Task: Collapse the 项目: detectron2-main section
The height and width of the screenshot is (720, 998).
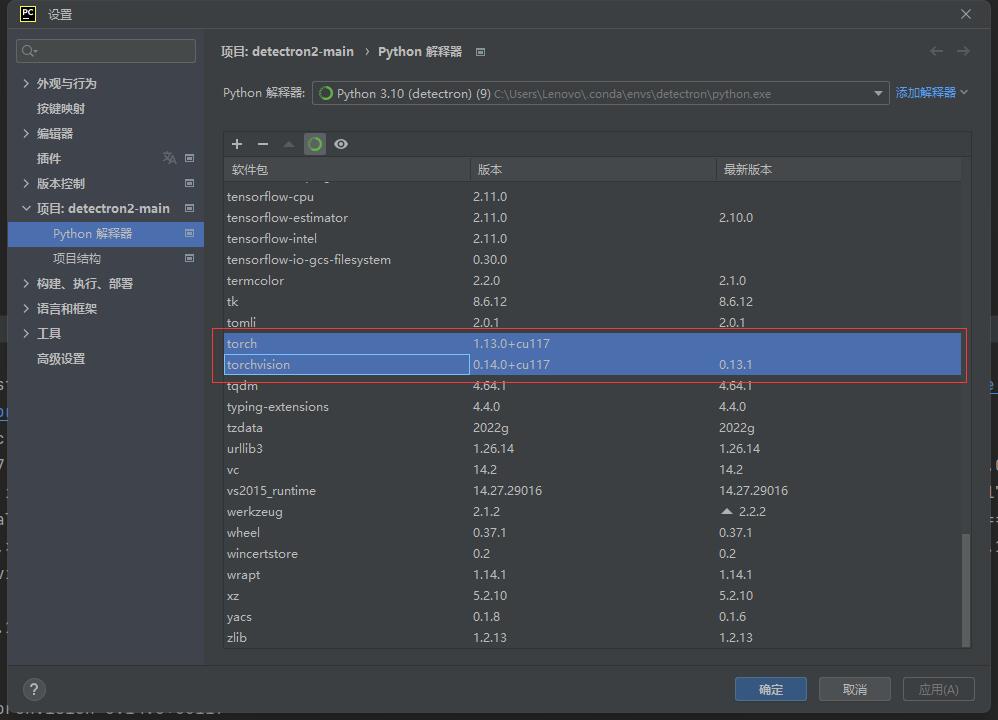Action: point(25,208)
